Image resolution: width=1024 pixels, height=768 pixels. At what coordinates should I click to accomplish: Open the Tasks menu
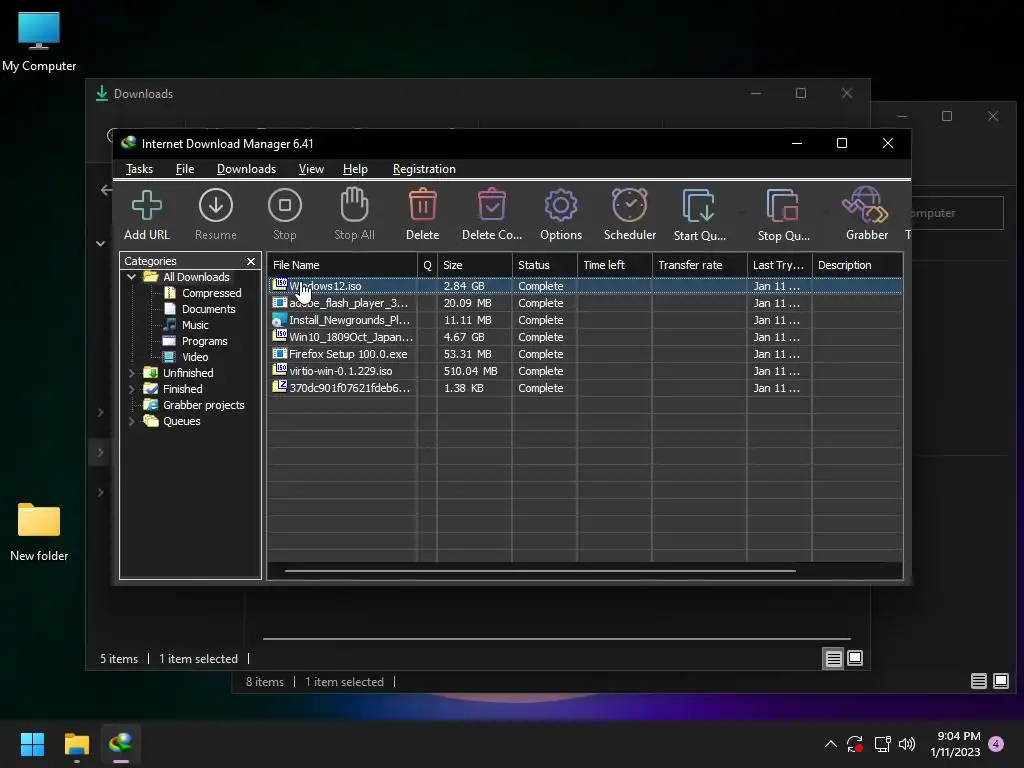pyautogui.click(x=139, y=169)
